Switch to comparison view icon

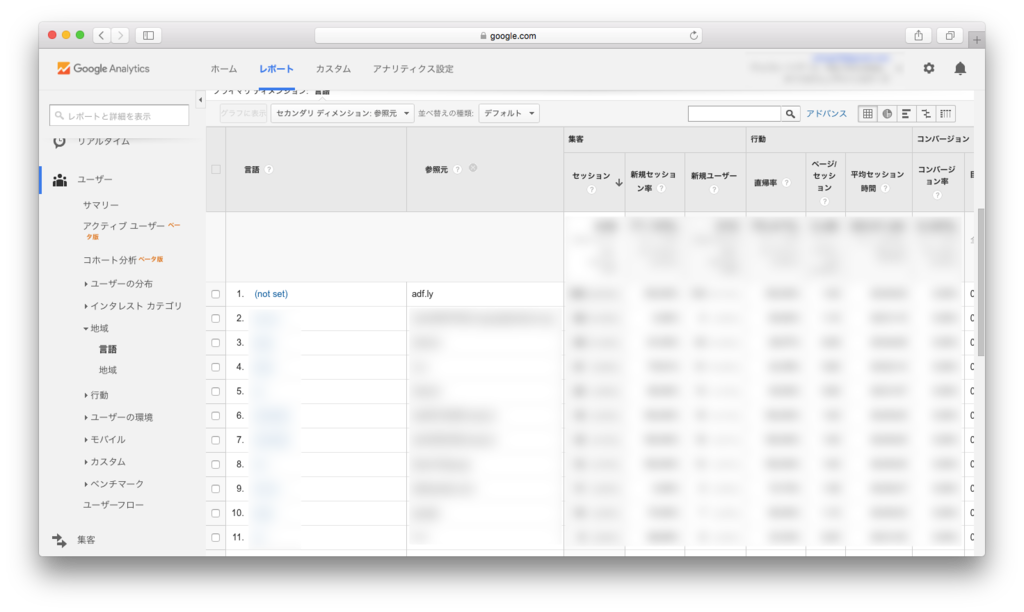tap(926, 114)
